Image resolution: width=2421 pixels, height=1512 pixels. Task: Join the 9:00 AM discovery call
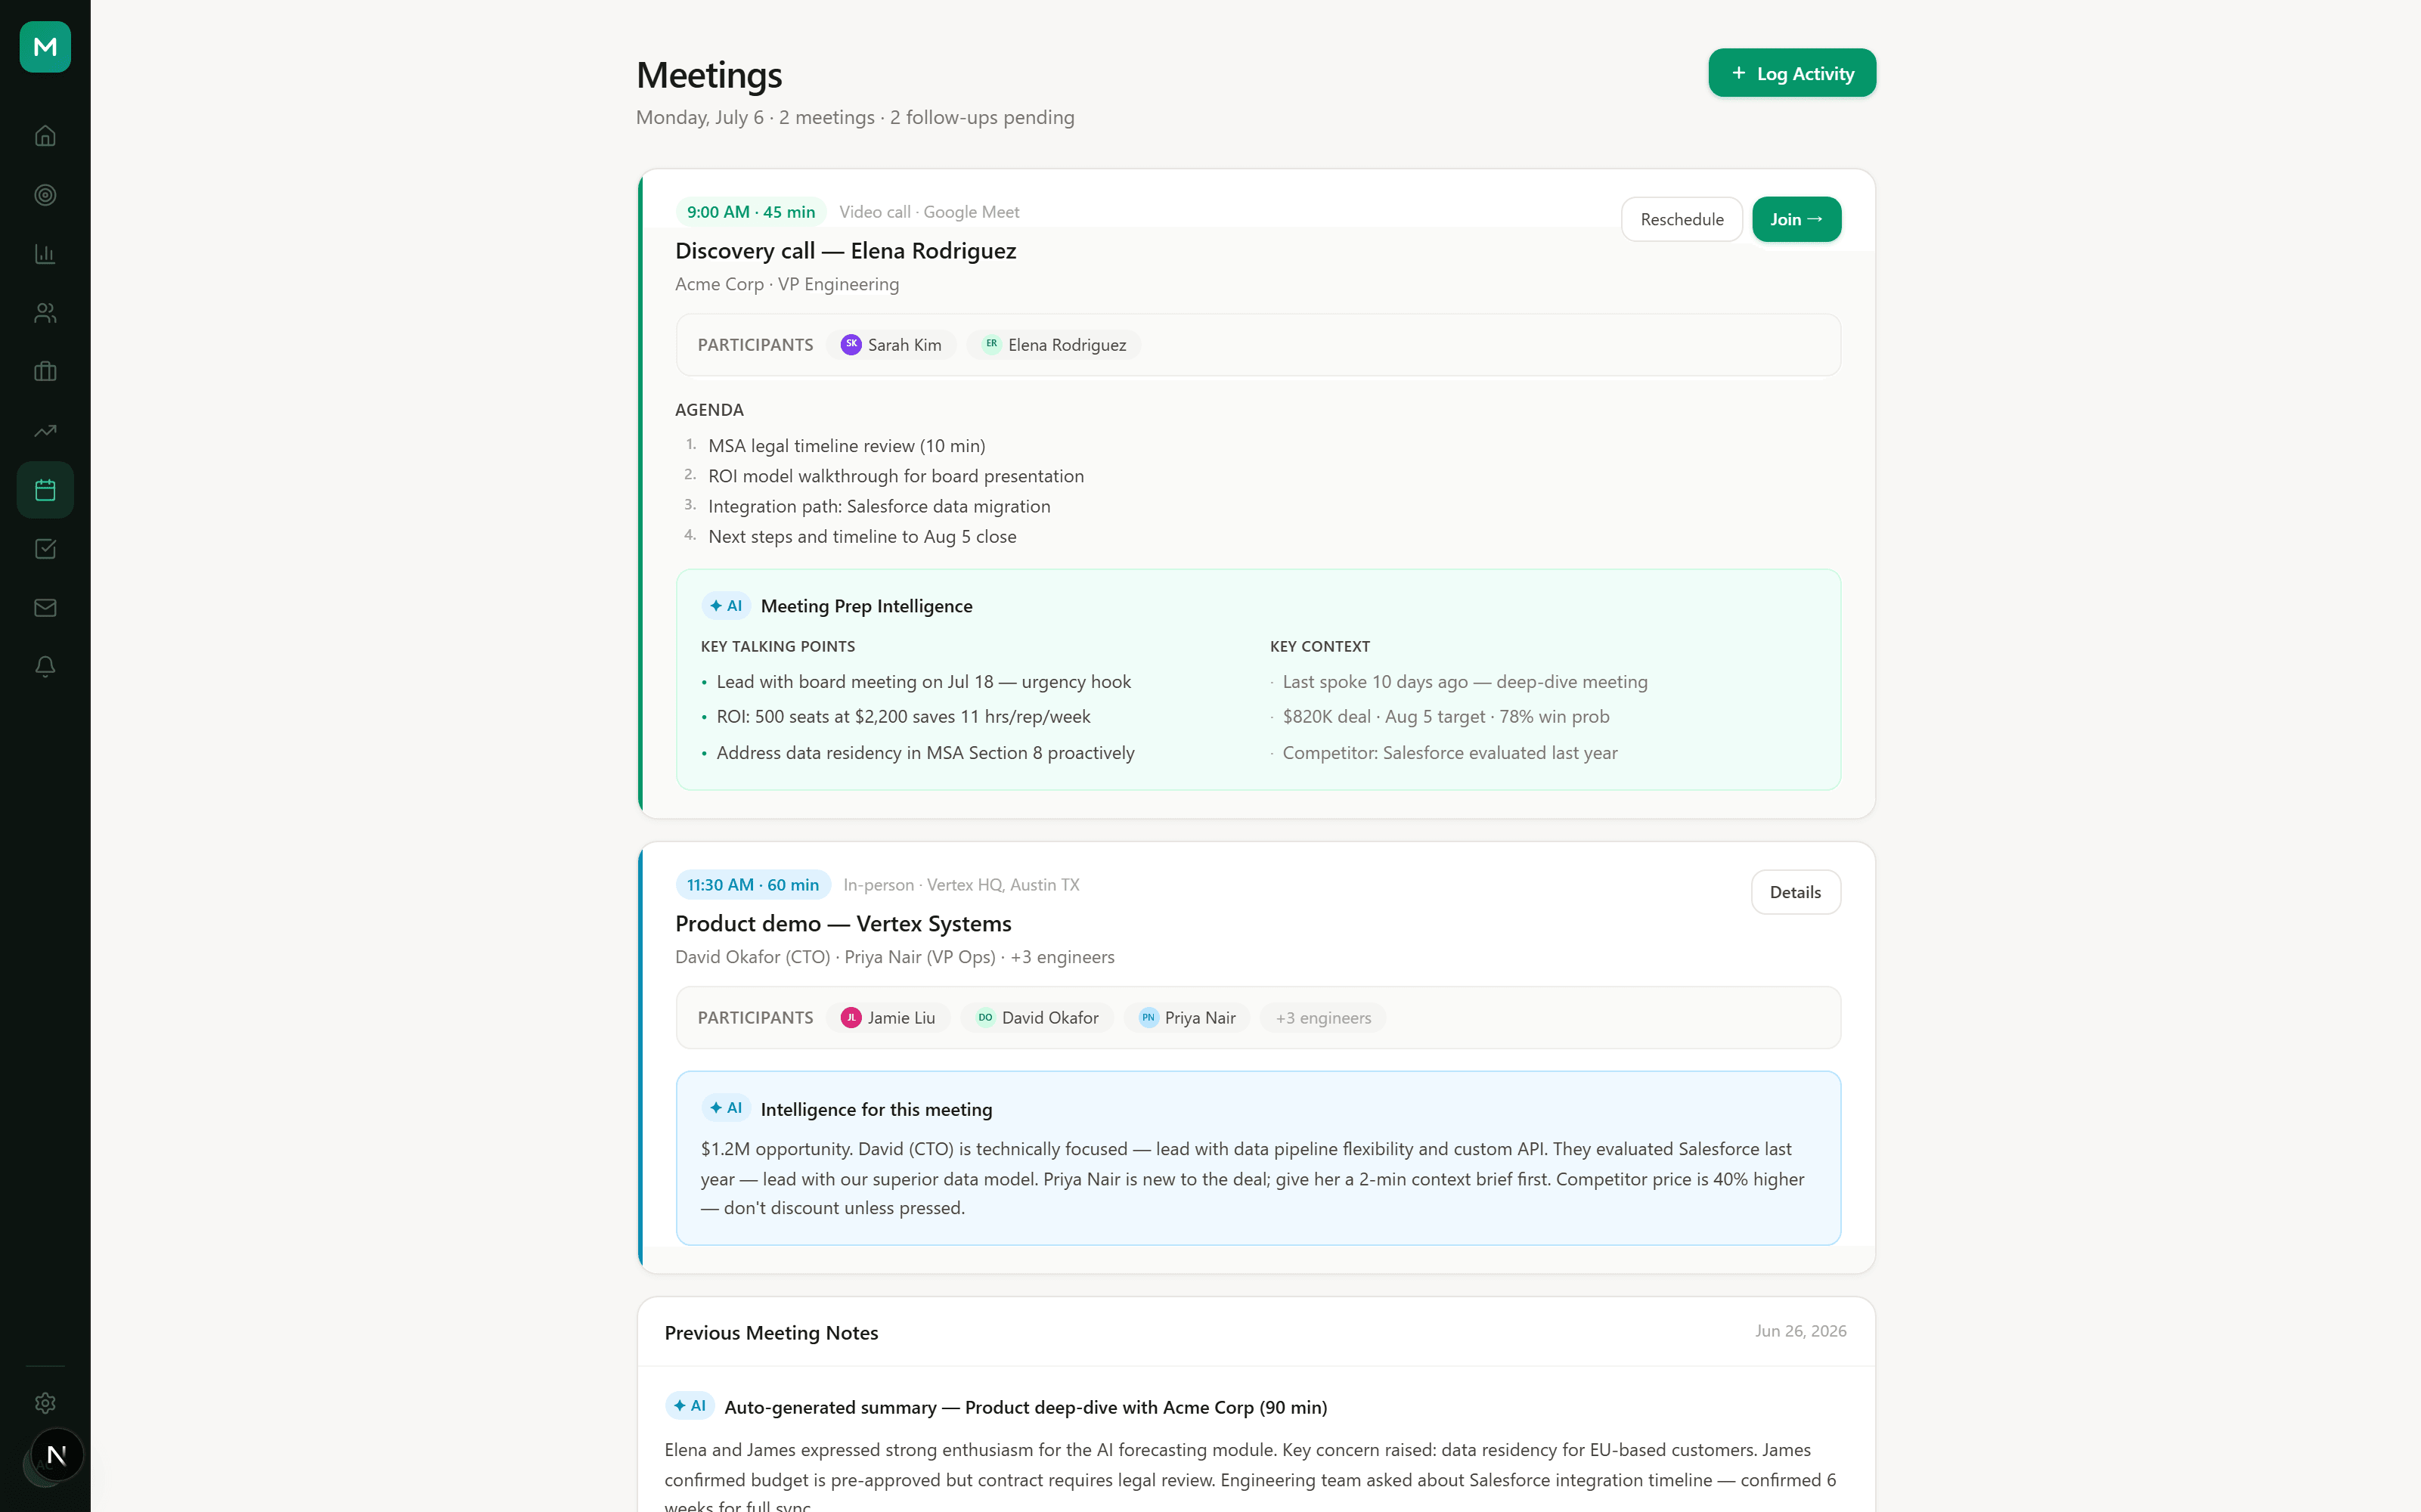tap(1796, 219)
